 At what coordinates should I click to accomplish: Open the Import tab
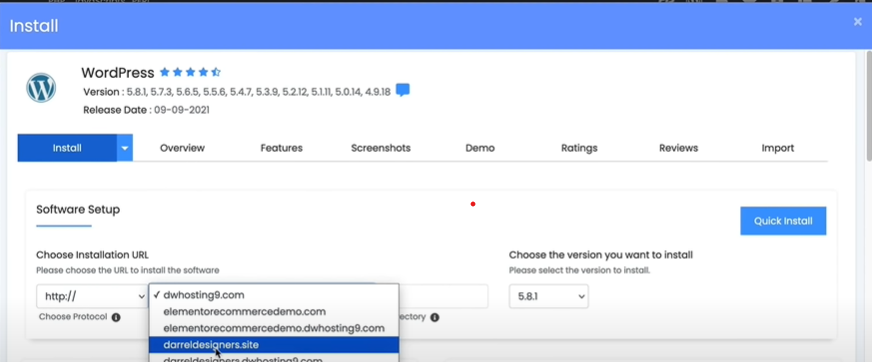pyautogui.click(x=778, y=148)
